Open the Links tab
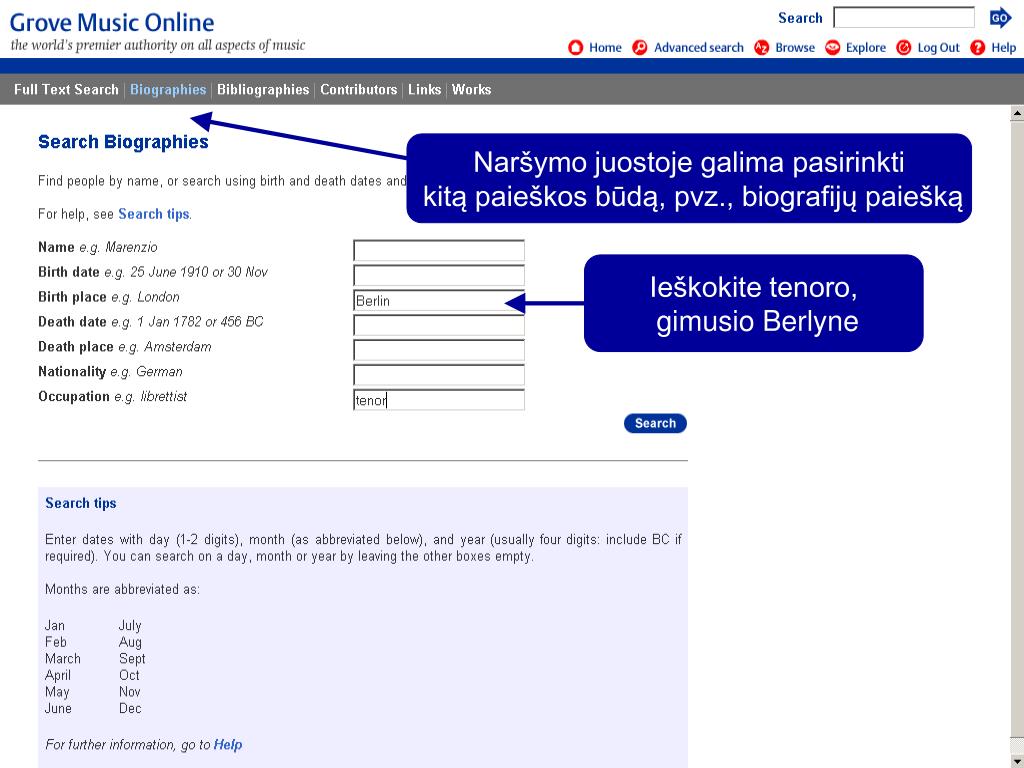Image resolution: width=1024 pixels, height=768 pixels. point(424,89)
